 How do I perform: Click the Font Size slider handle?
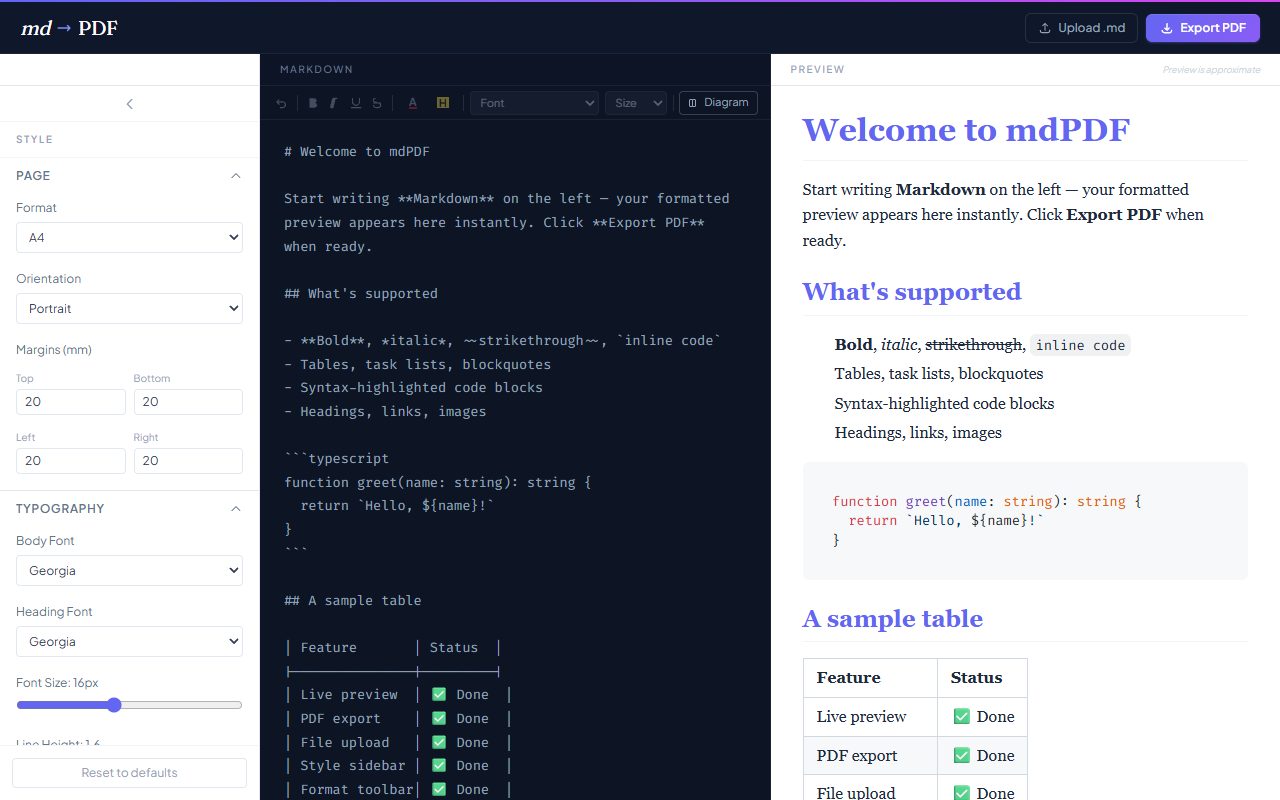point(114,705)
